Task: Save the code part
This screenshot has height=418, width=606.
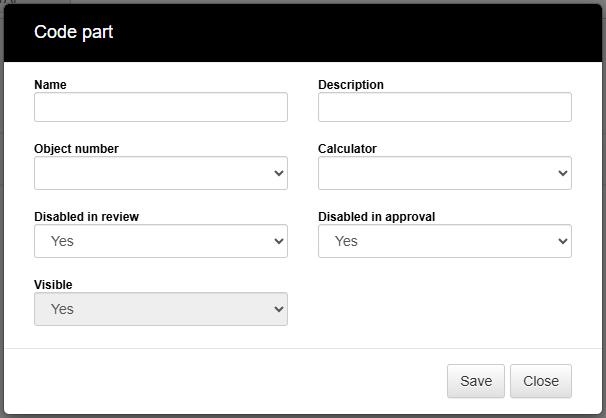Action: (x=476, y=381)
